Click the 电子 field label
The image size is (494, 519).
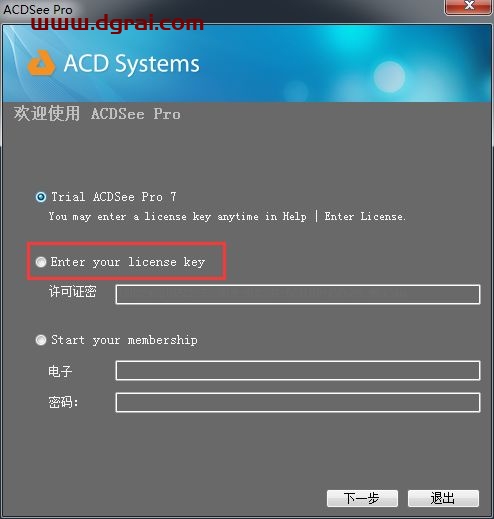[60, 371]
